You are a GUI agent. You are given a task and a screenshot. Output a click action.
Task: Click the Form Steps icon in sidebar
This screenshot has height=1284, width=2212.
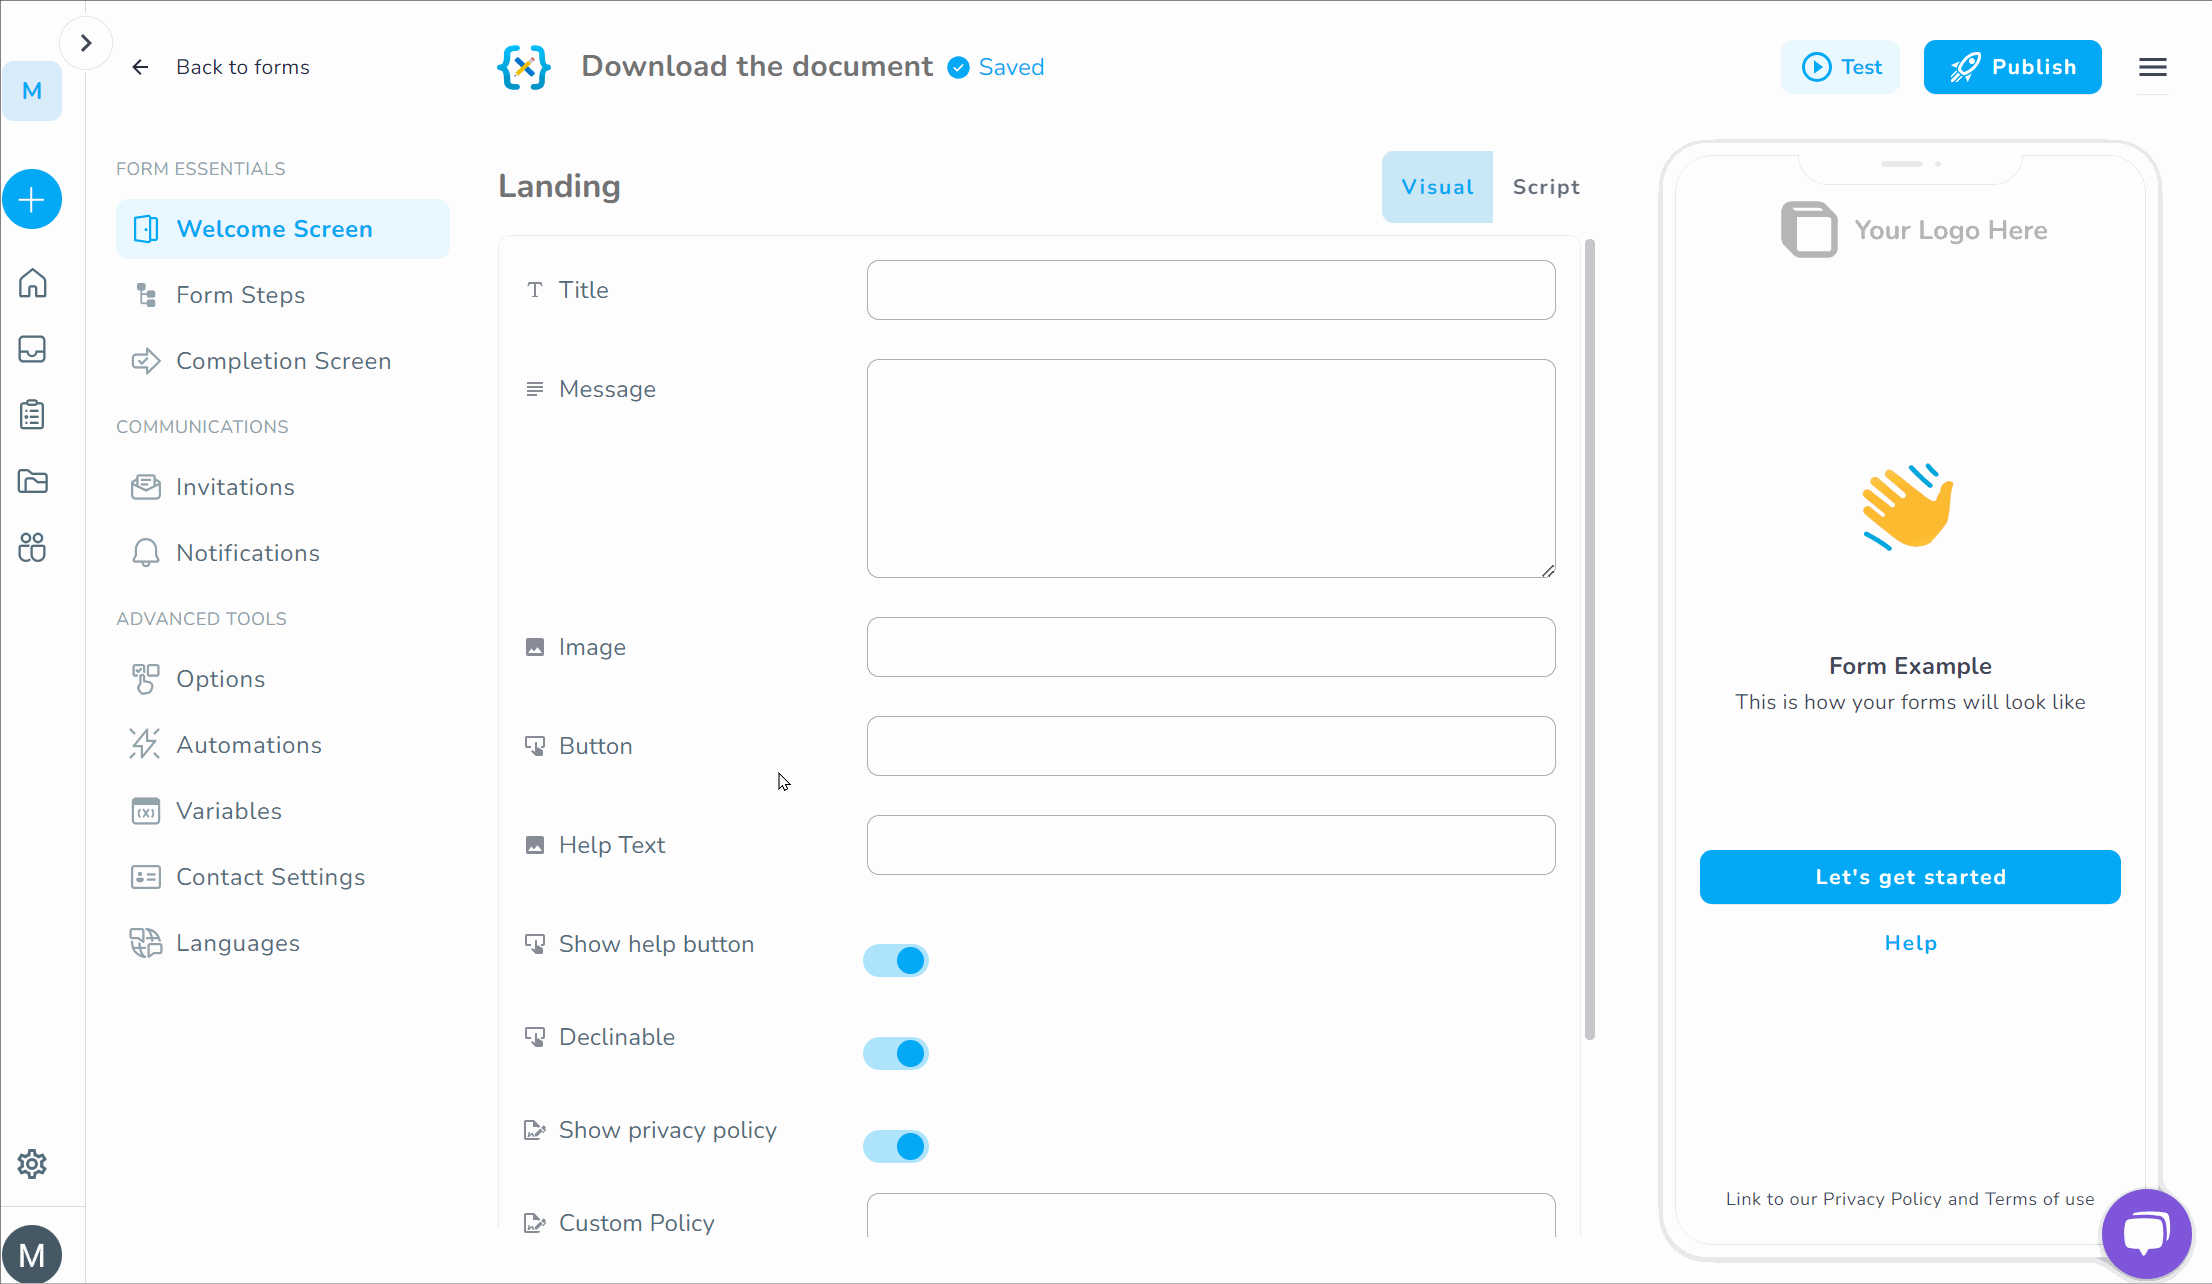[x=147, y=295]
